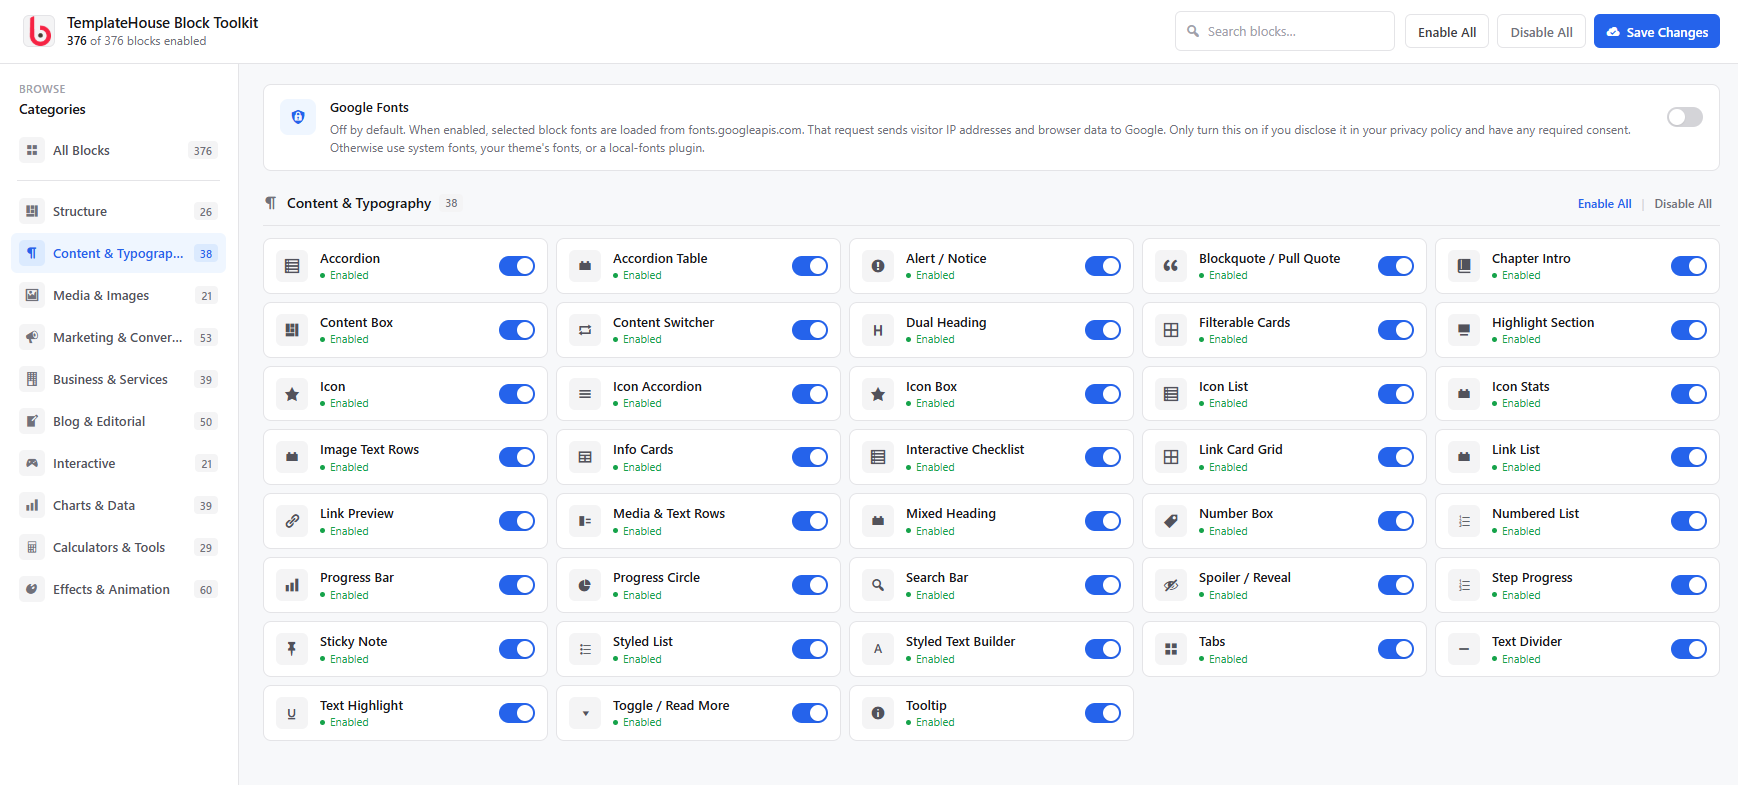This screenshot has height=785, width=1738.
Task: Click the header Enable All button
Action: pyautogui.click(x=1446, y=32)
